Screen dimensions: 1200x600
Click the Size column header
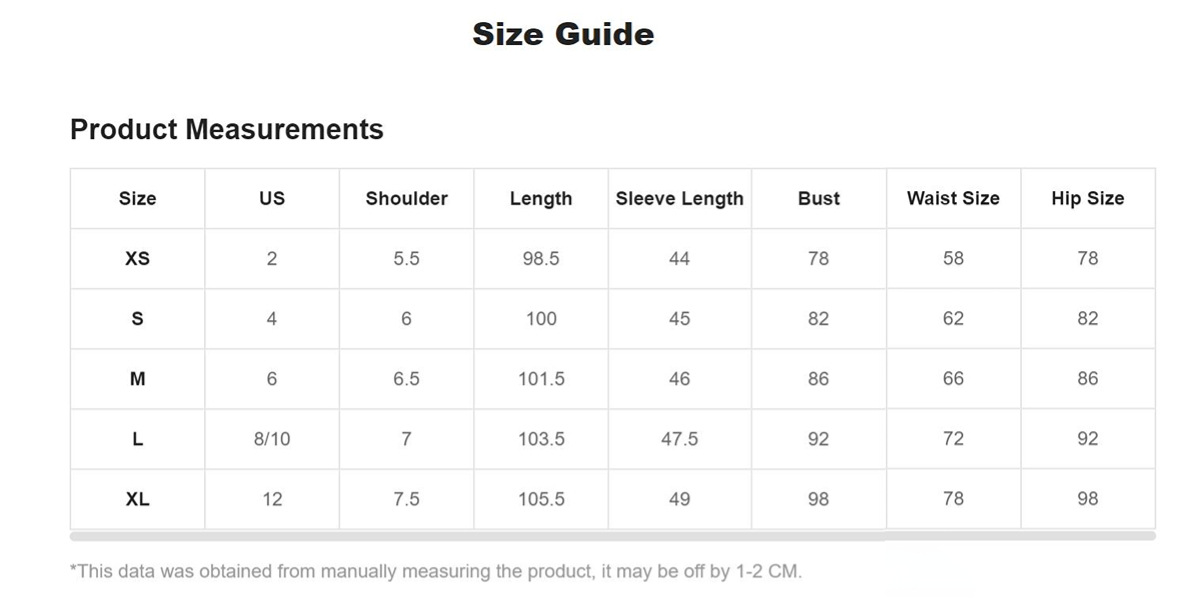pos(137,198)
